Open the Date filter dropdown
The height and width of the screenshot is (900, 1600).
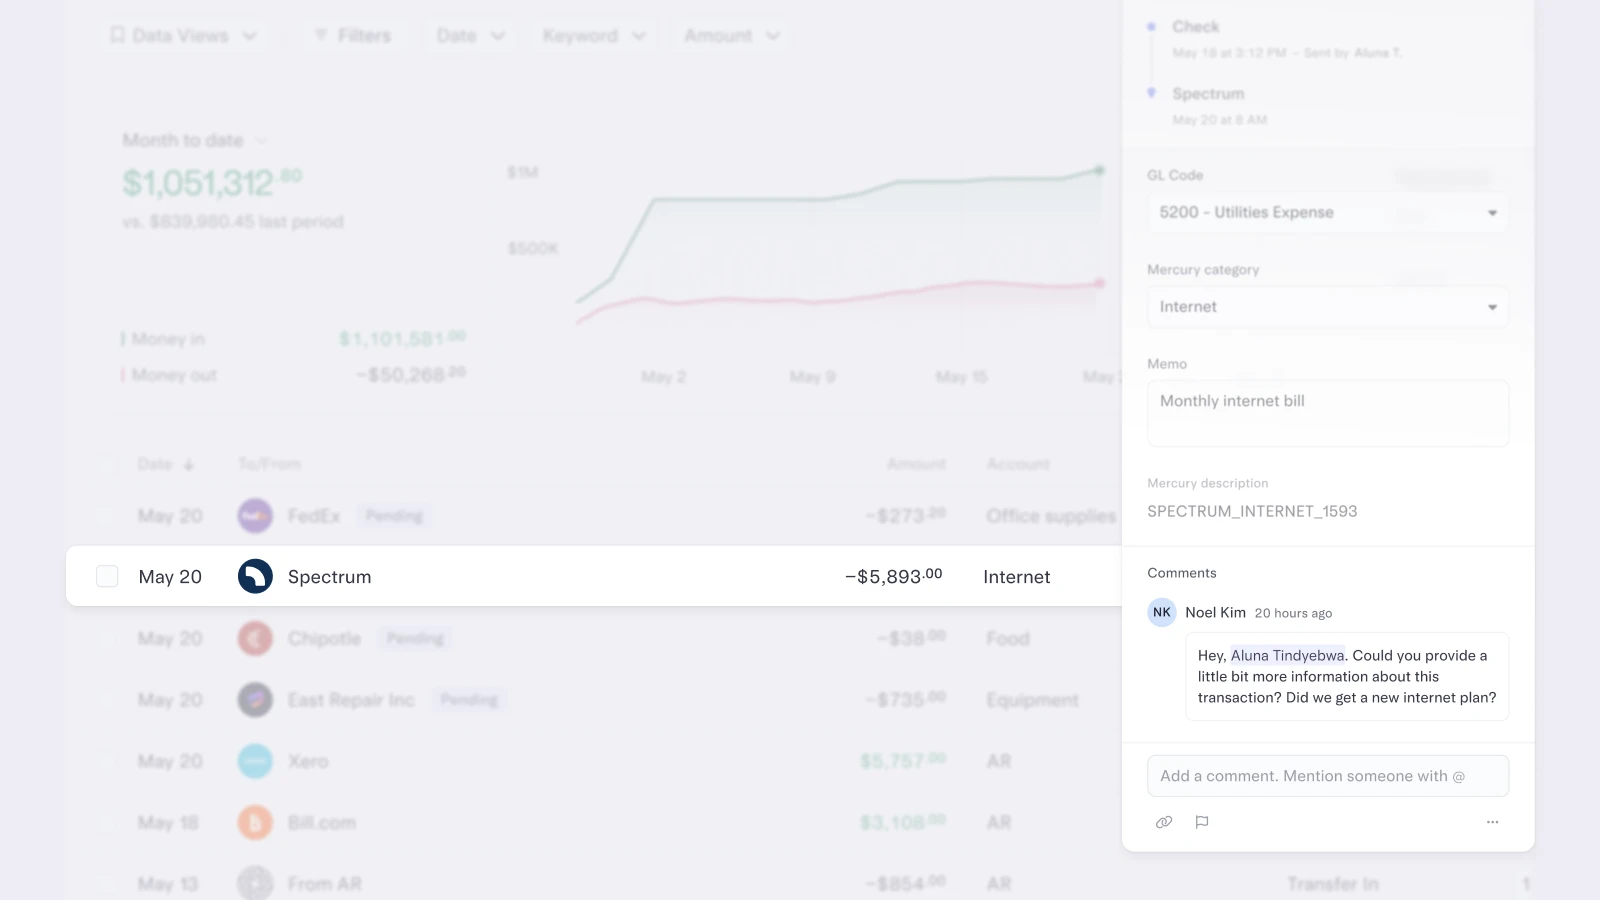[470, 36]
